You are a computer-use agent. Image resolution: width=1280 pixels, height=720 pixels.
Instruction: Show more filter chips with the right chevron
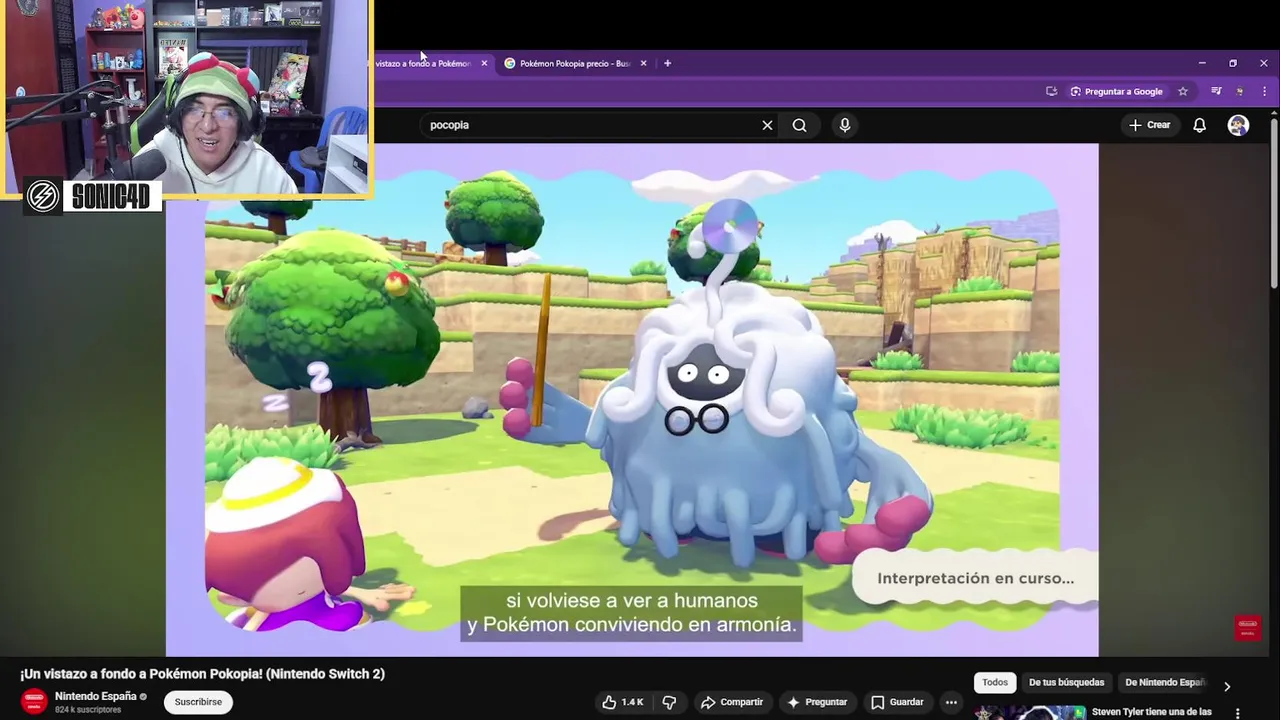click(x=1227, y=686)
